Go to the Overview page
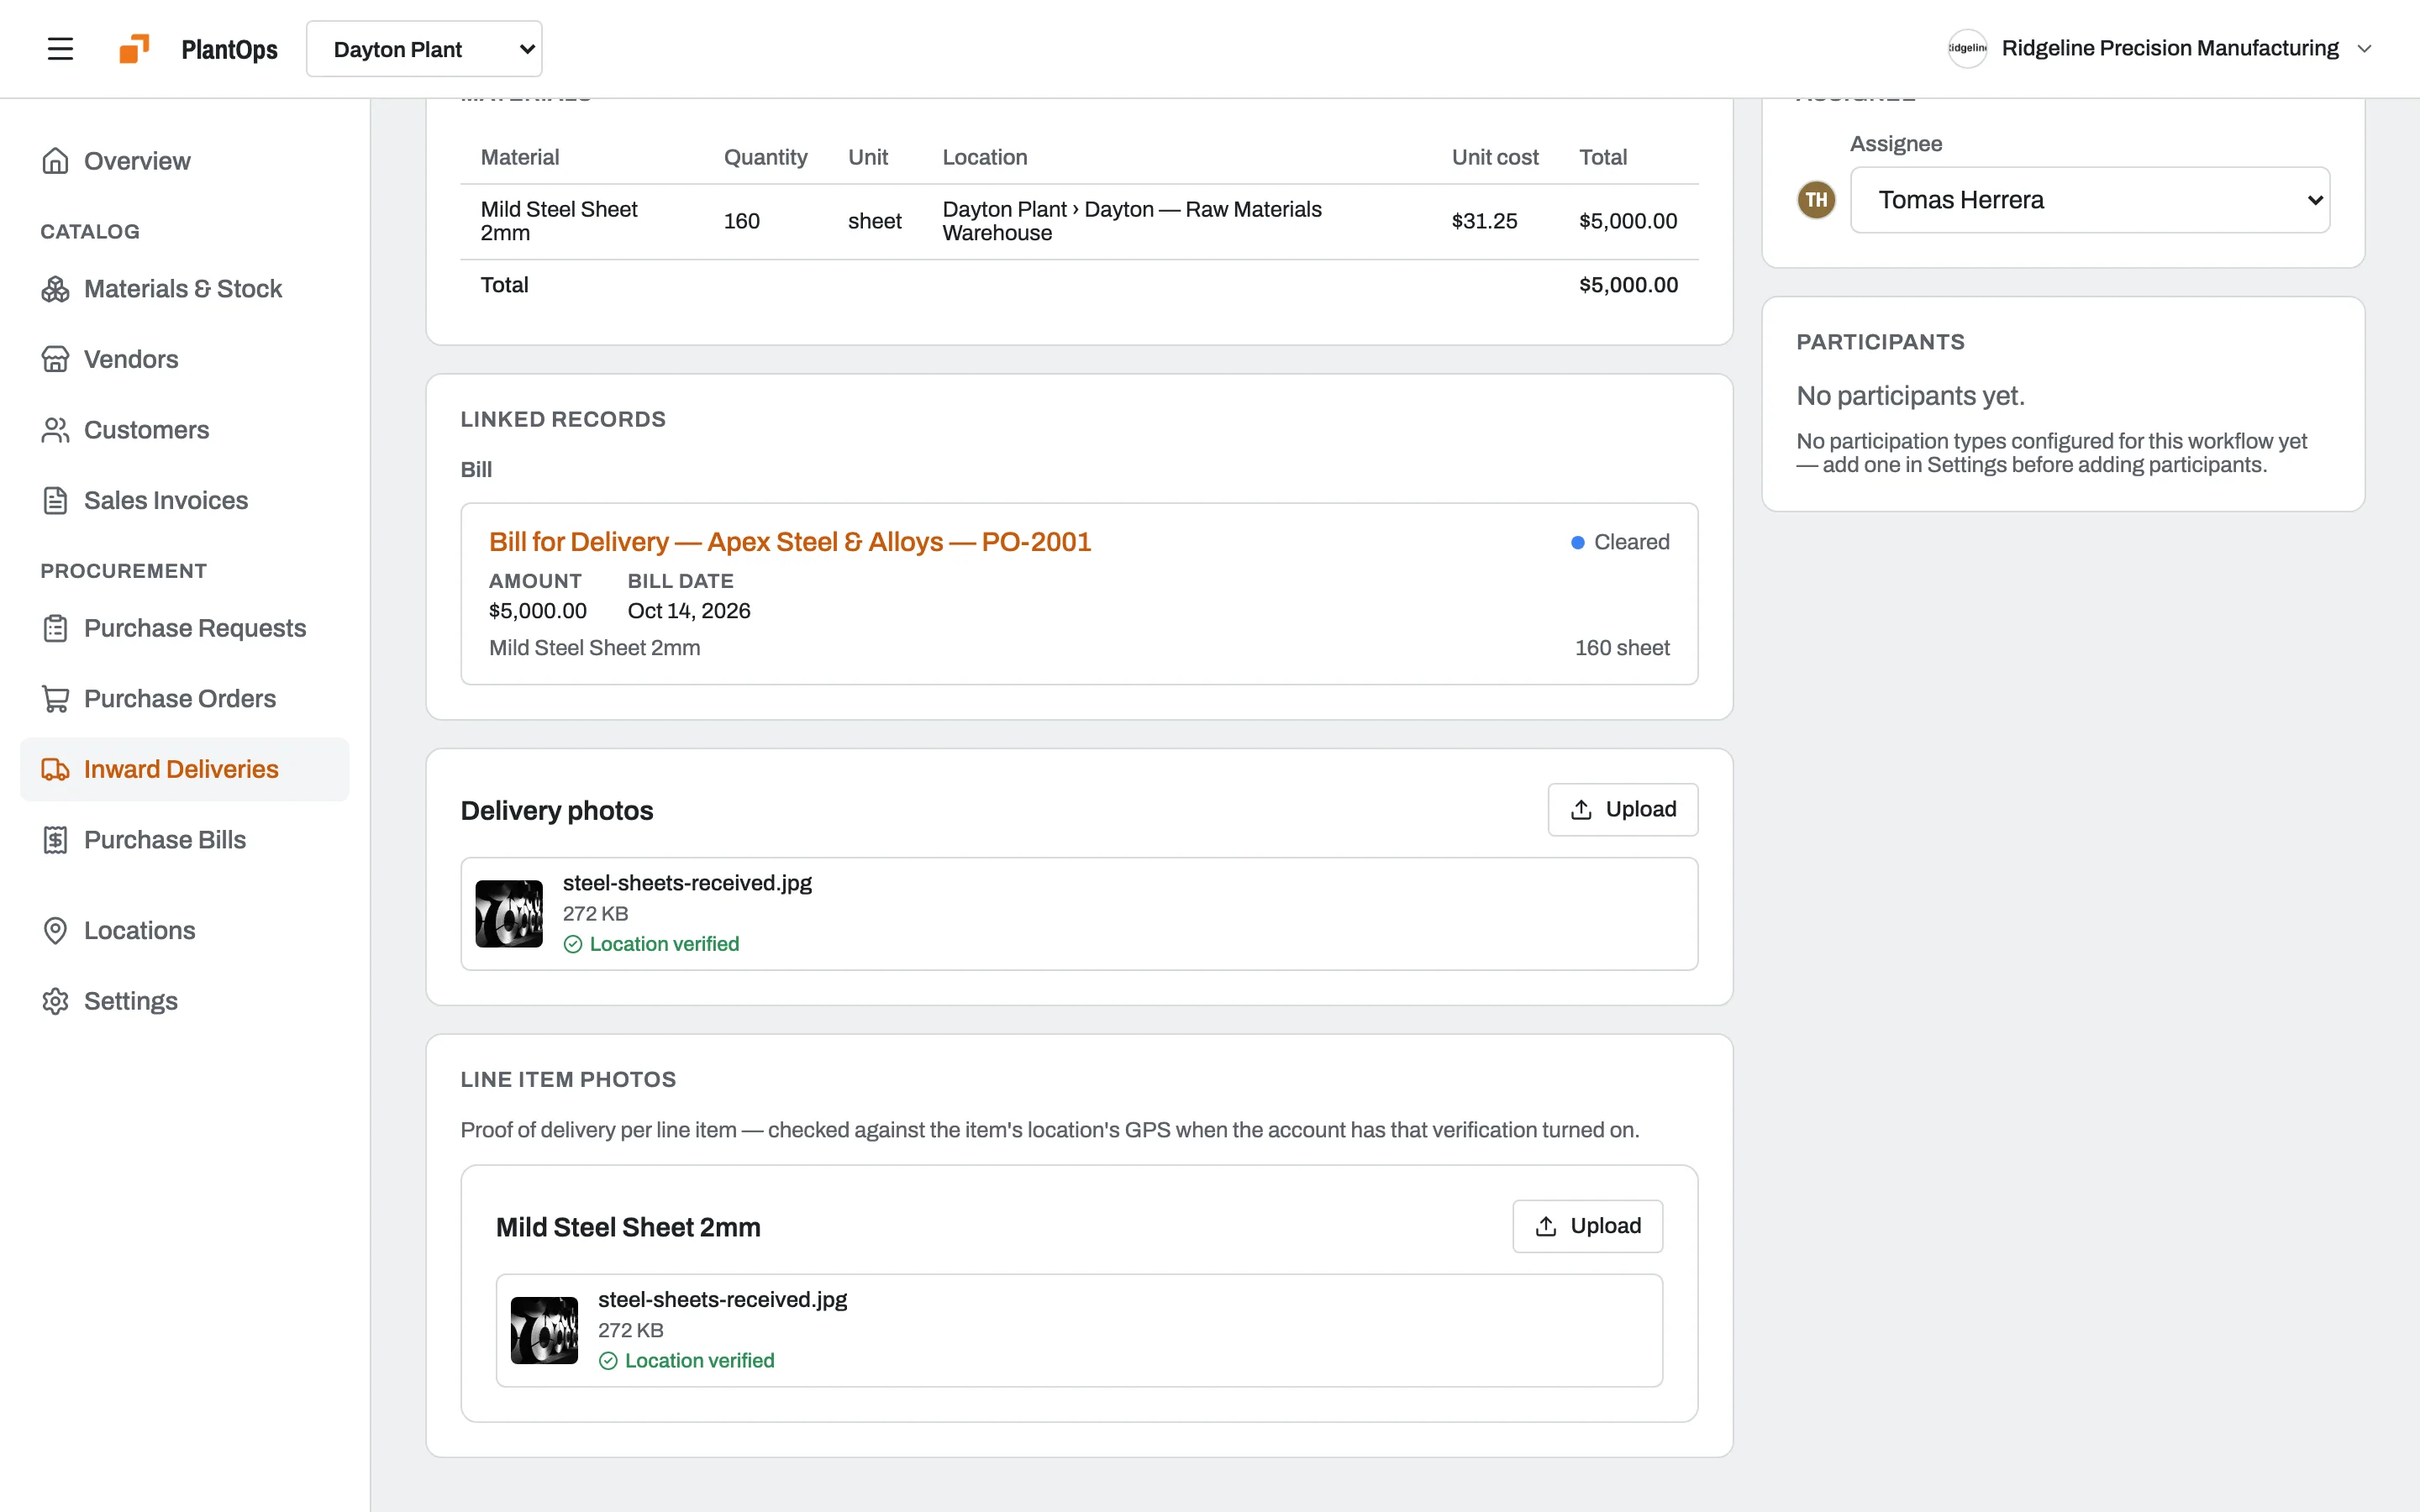This screenshot has height=1512, width=2420. click(185, 161)
